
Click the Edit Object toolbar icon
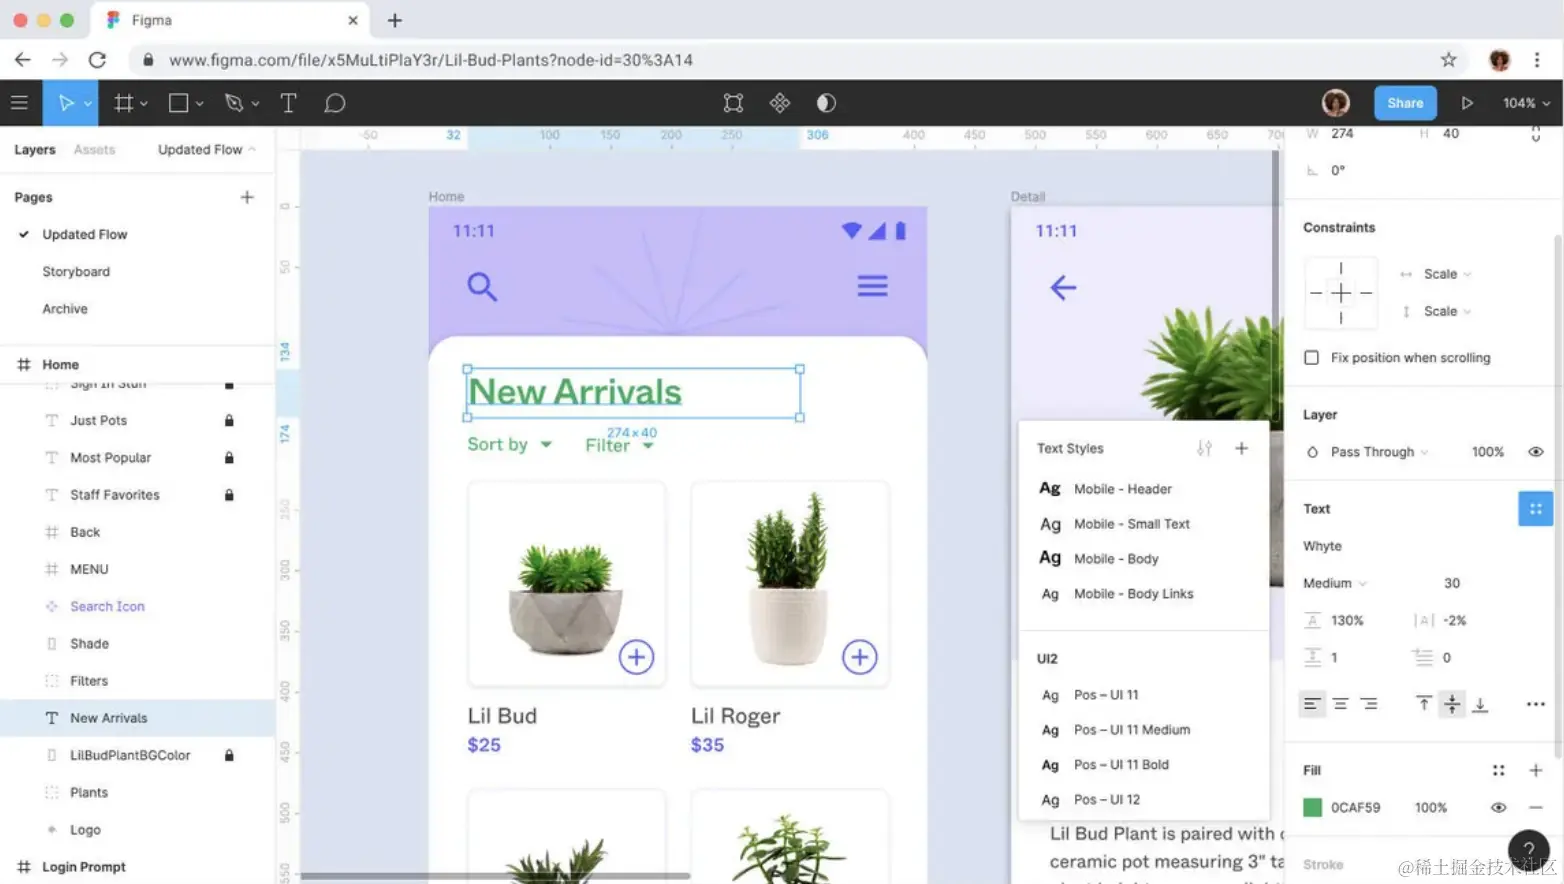click(x=733, y=103)
